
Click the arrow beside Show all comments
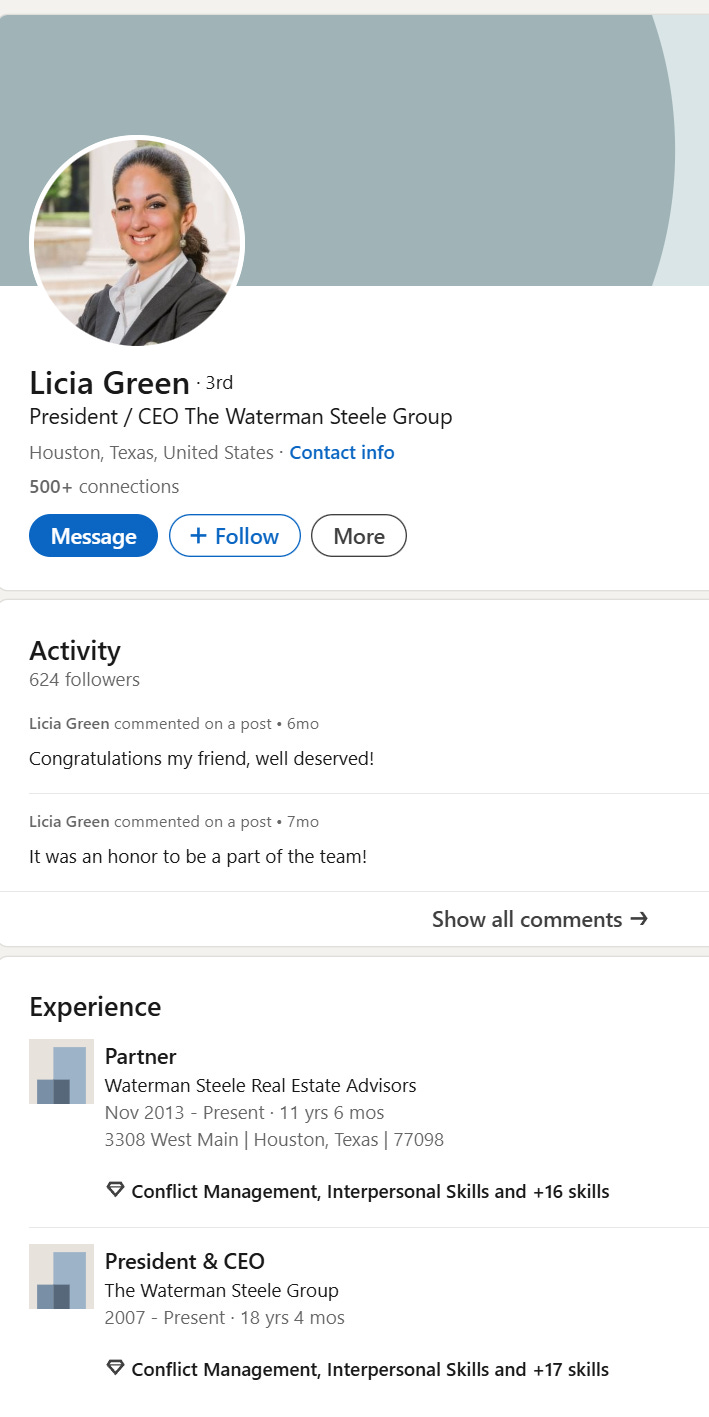pyautogui.click(x=639, y=919)
